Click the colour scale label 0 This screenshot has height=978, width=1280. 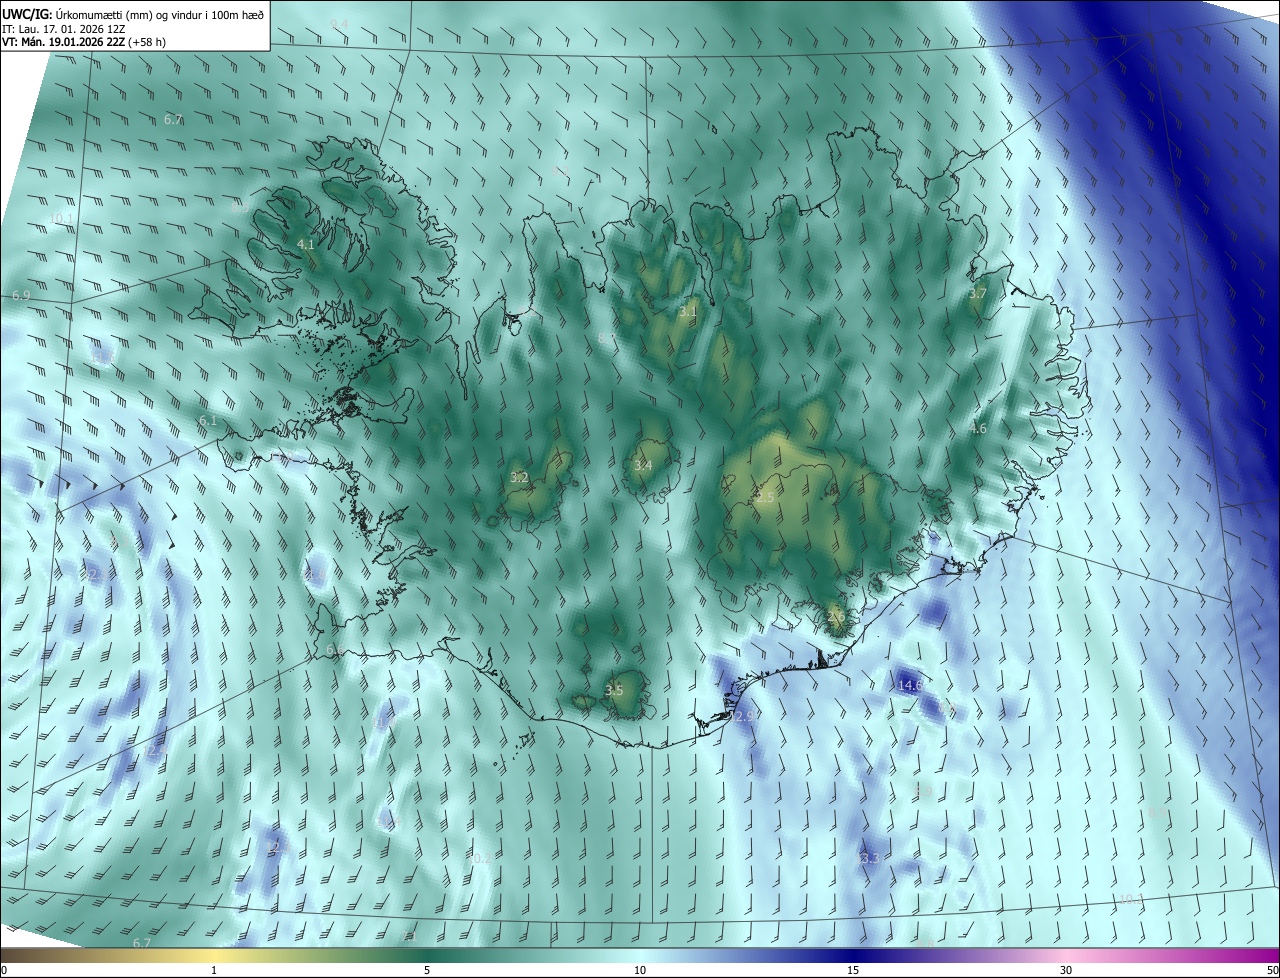[x=4, y=971]
